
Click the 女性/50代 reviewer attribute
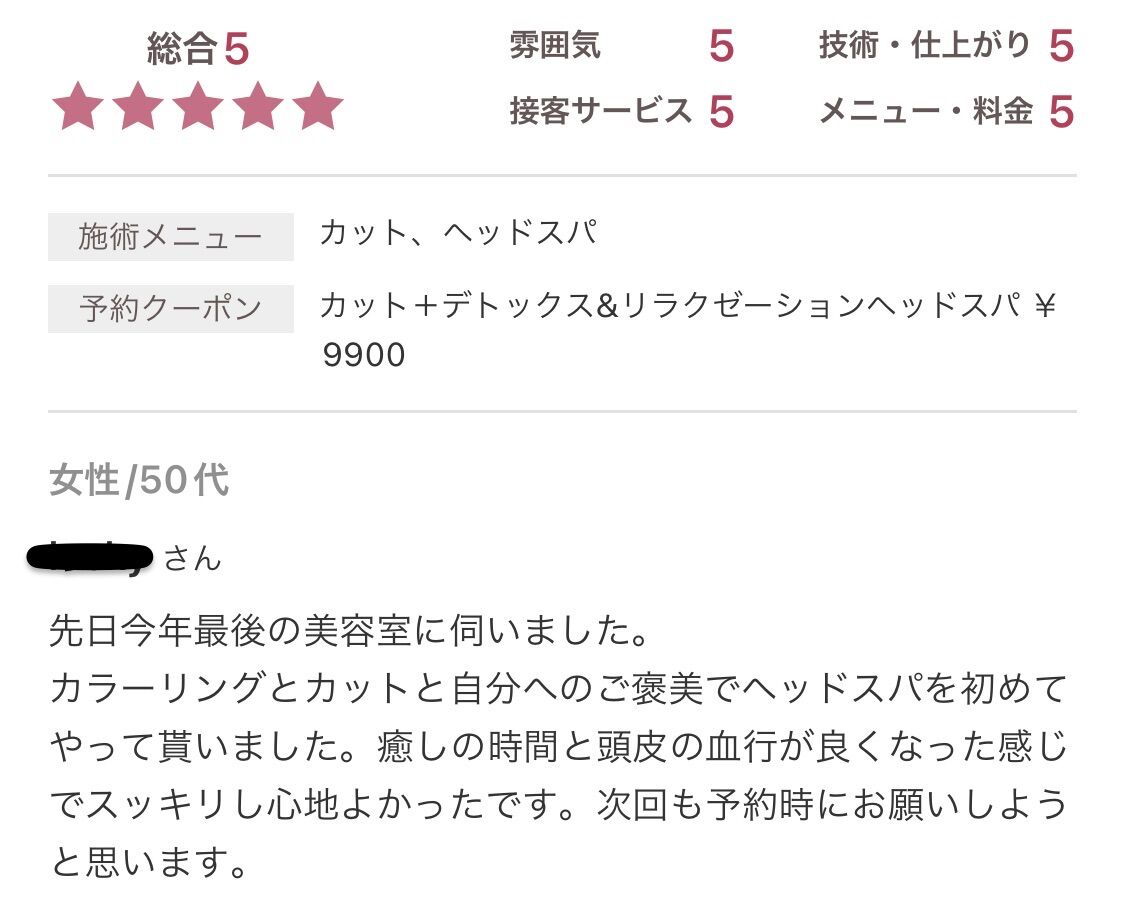pos(139,480)
